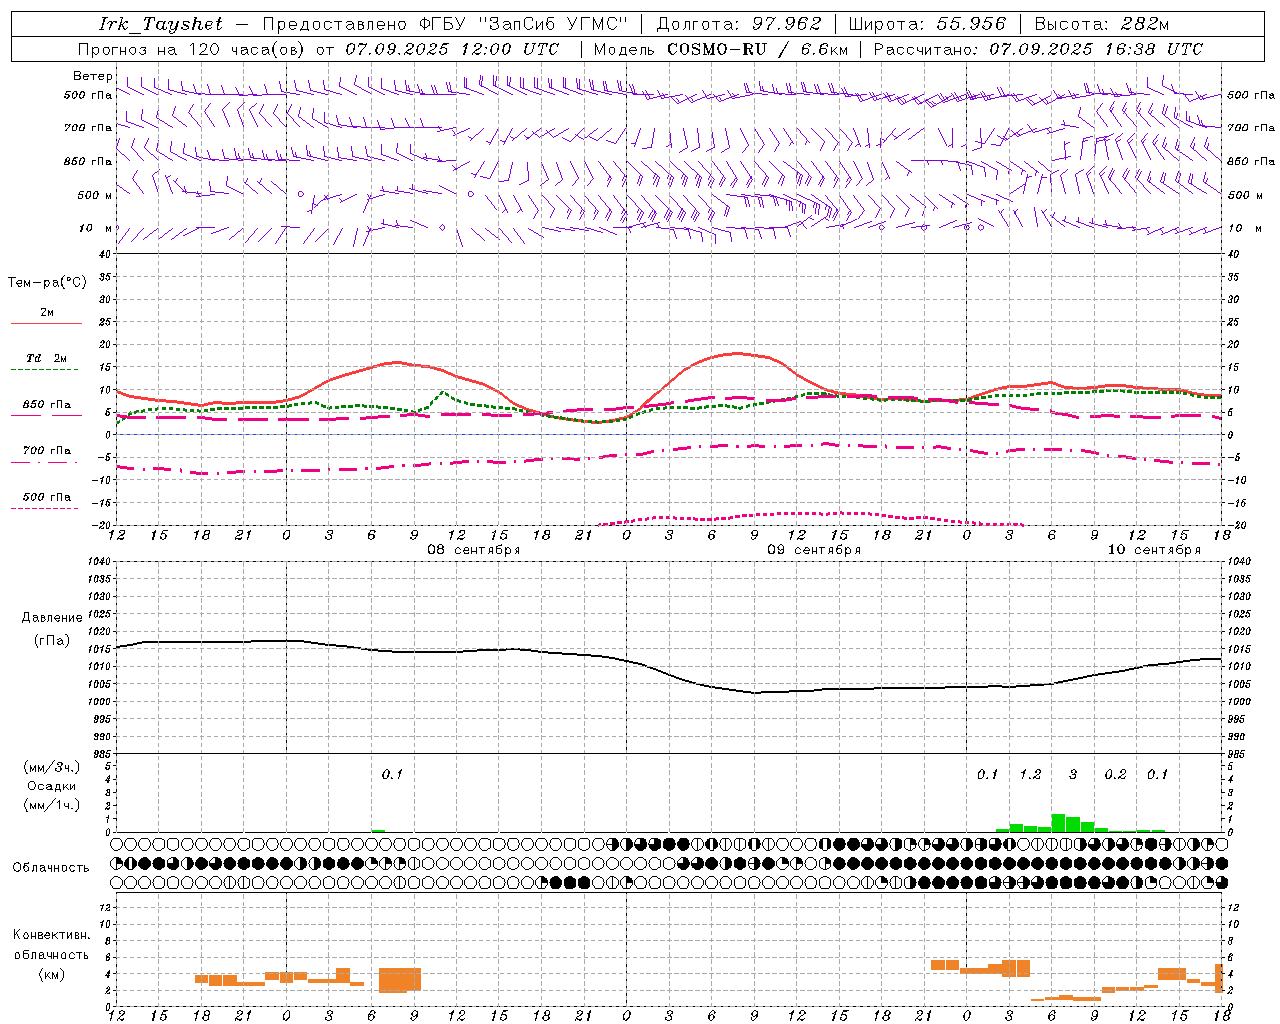The image size is (1280, 1024).
Task: Click the 09 сентября date label
Action: coord(814,550)
